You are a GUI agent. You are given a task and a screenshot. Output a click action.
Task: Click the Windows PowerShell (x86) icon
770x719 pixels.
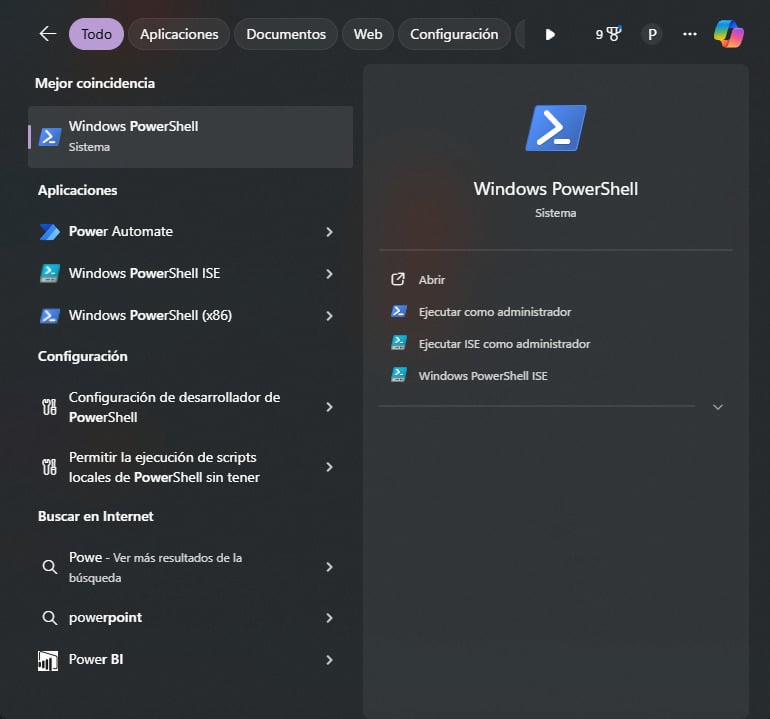pos(50,316)
